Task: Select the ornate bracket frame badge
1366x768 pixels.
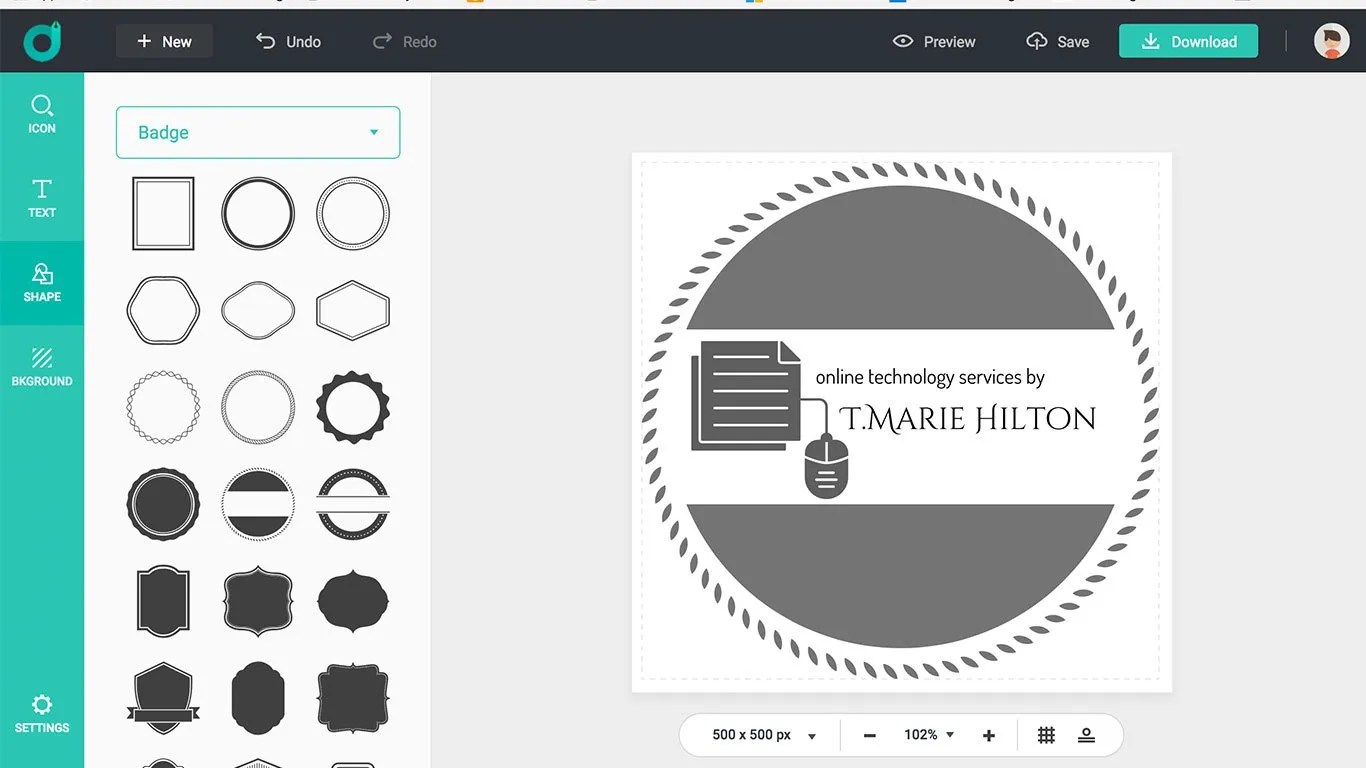Action: click(x=258, y=601)
